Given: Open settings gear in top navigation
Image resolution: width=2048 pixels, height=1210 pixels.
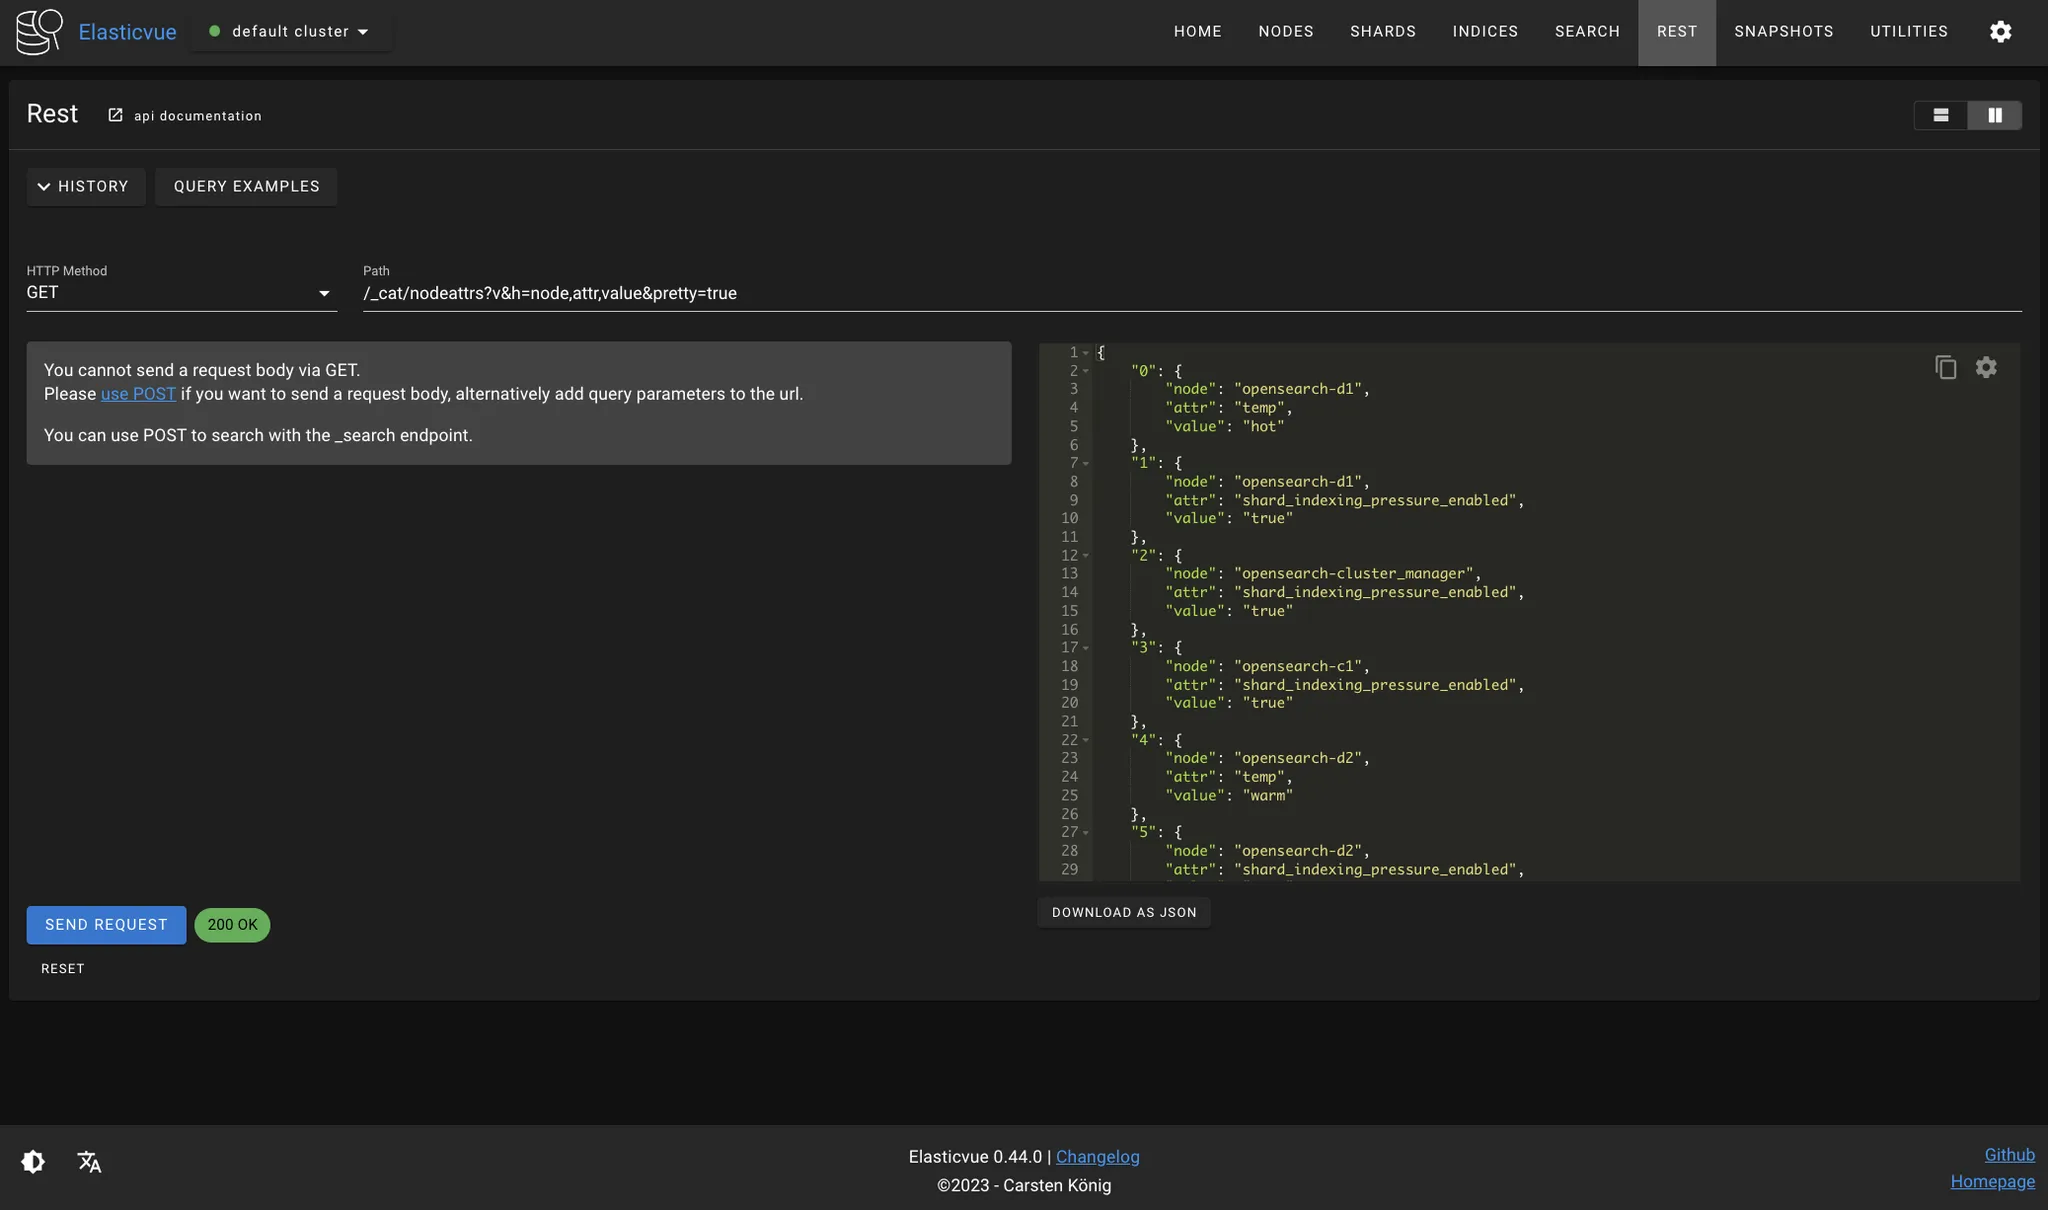Looking at the screenshot, I should [x=2000, y=32].
